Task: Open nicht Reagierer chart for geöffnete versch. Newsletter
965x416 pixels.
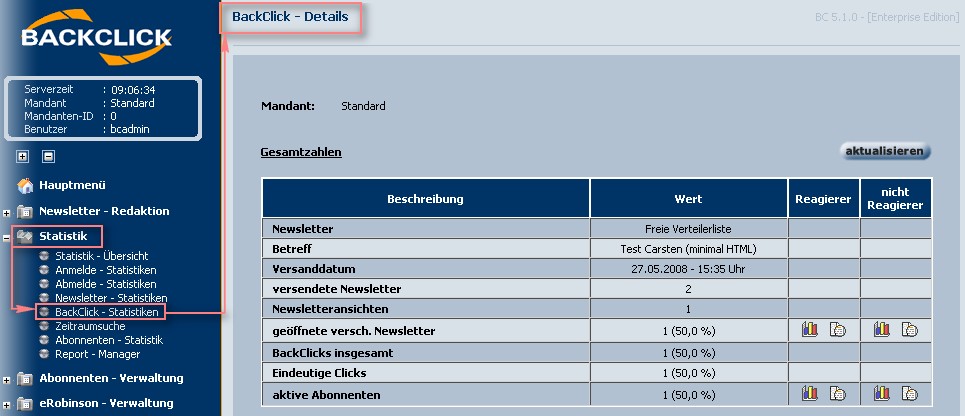Action: point(882,330)
